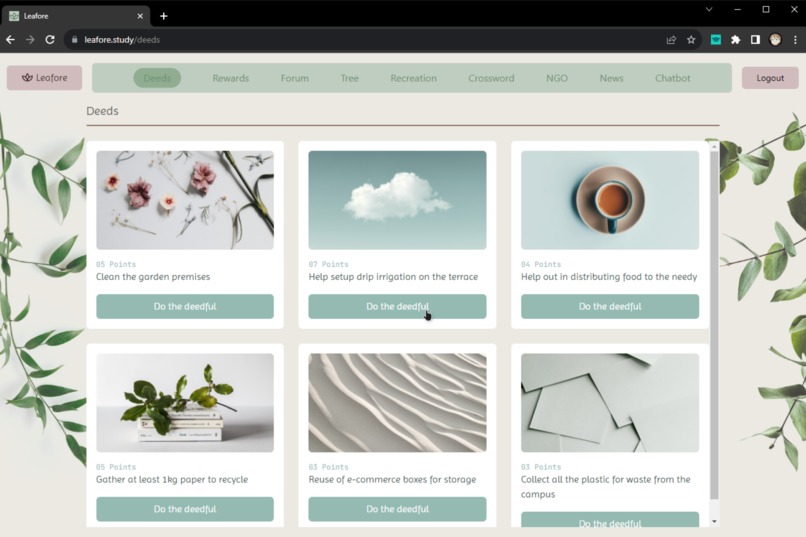Click Do the deedful for distributing food
This screenshot has height=537, width=806.
pyautogui.click(x=610, y=306)
